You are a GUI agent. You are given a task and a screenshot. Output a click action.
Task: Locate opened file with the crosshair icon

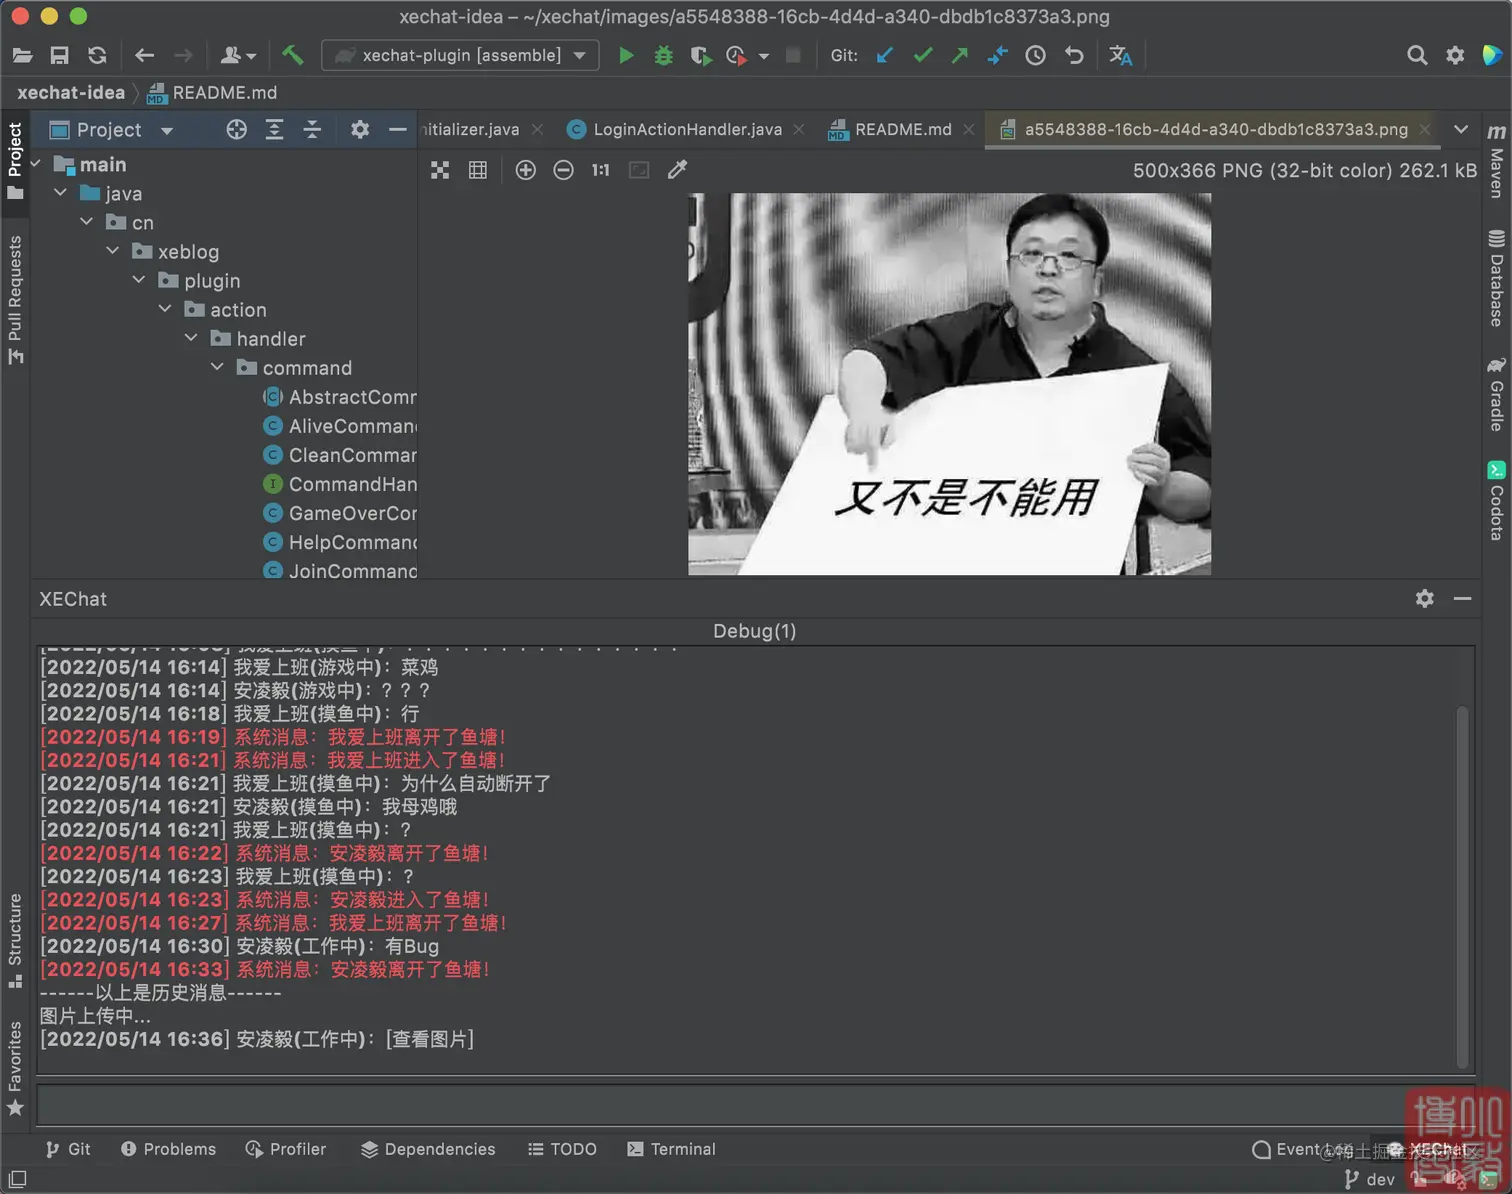tap(236, 129)
